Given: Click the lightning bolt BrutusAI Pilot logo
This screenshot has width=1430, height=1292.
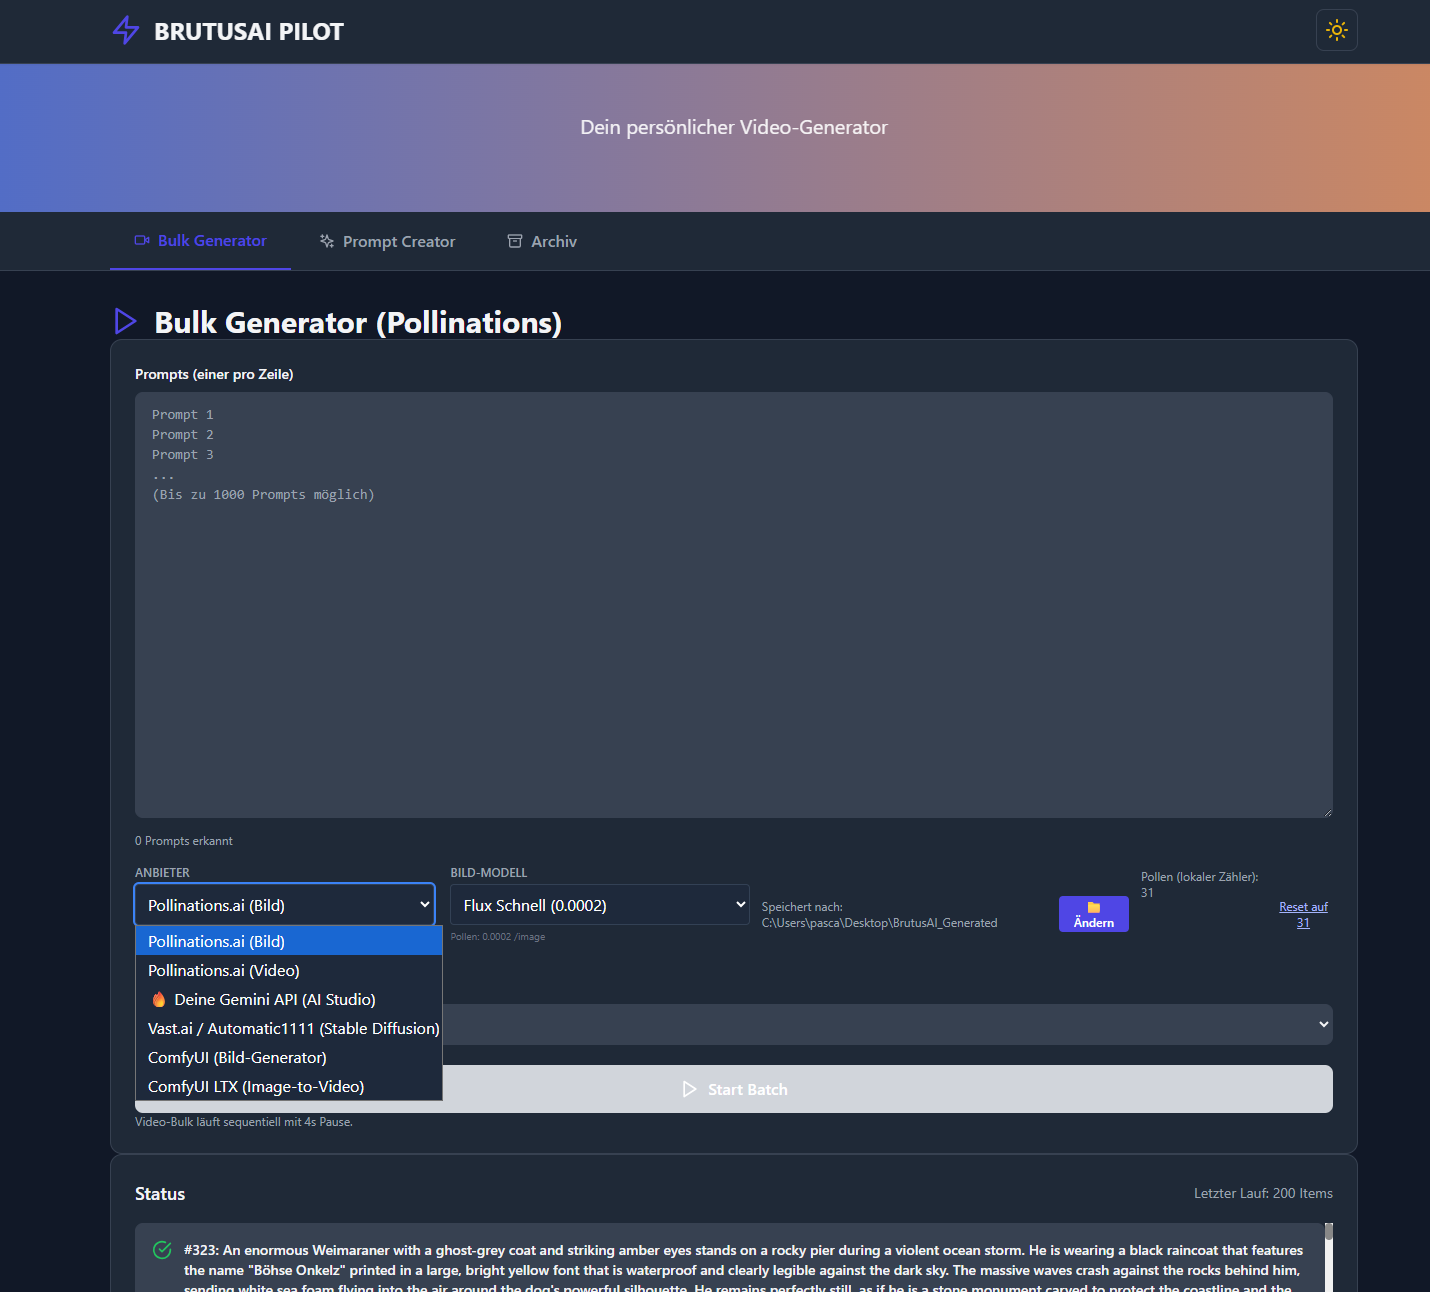Looking at the screenshot, I should pos(125,30).
